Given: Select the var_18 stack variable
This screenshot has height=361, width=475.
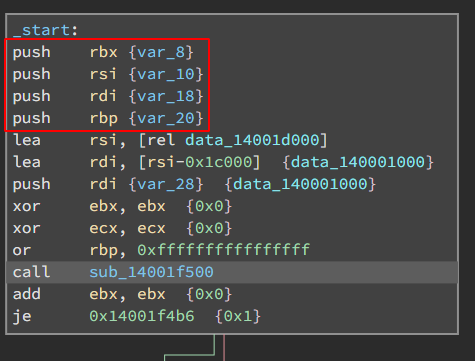Looking at the screenshot, I should click(166, 96).
